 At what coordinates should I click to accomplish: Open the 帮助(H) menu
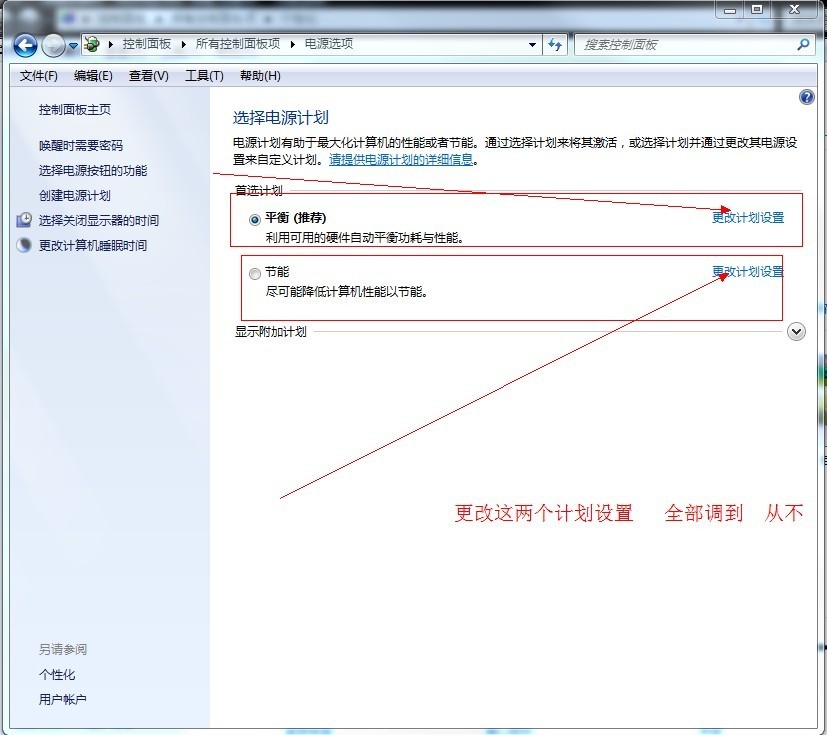coord(260,76)
